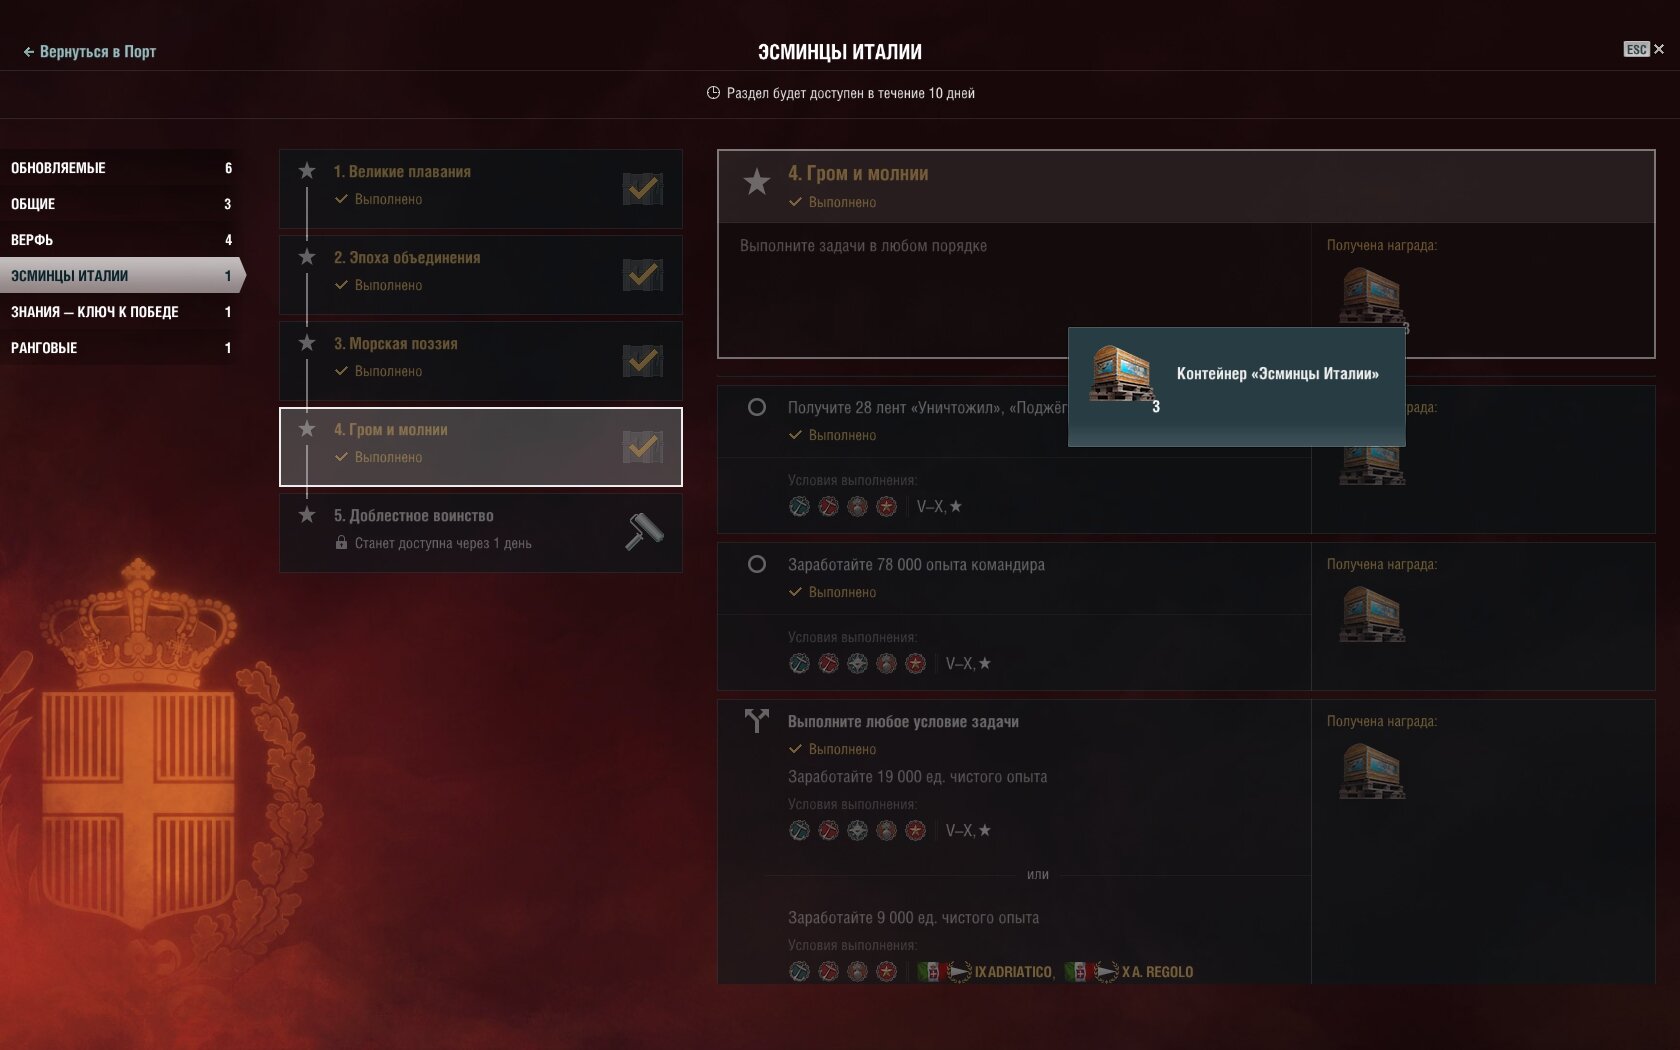Click checkmark box of Эпоха объединения mission

click(642, 274)
